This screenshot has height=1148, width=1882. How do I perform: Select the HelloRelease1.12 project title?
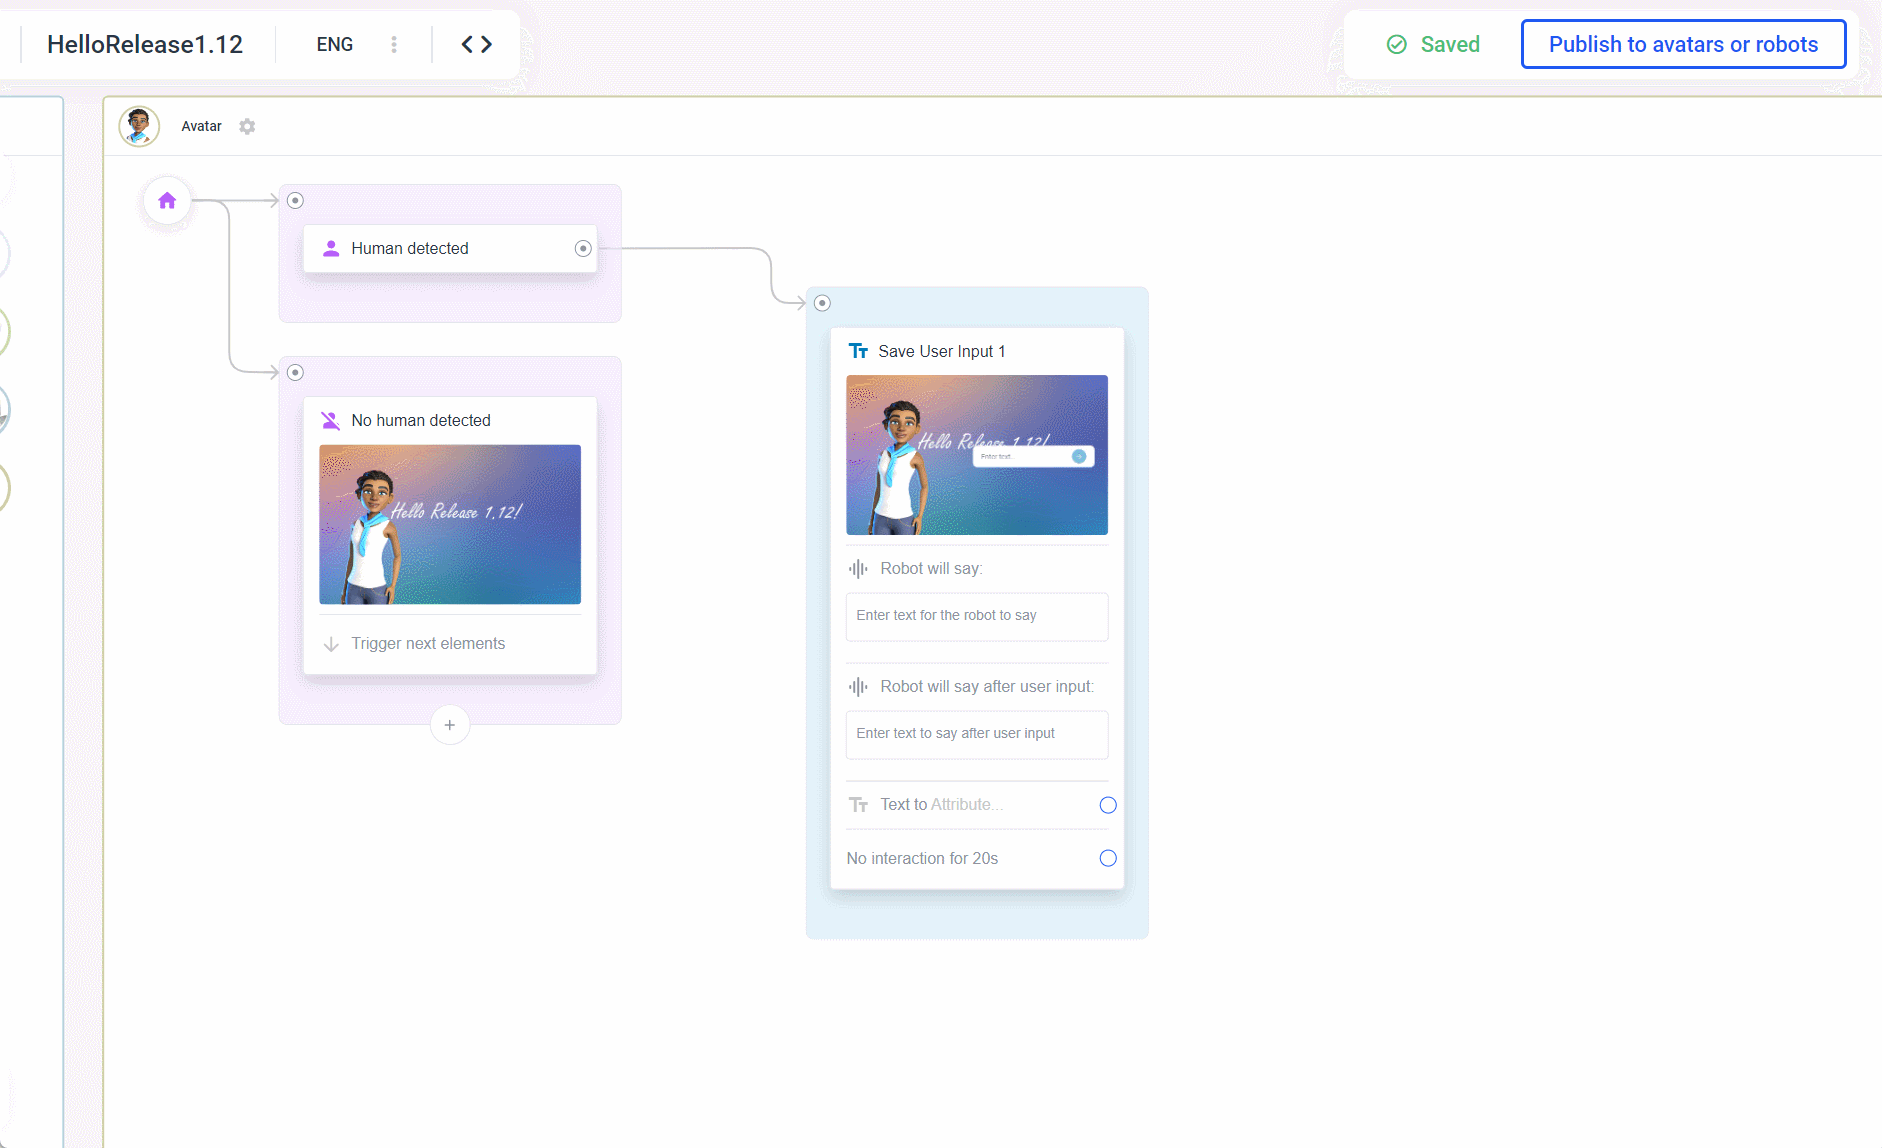coord(145,44)
